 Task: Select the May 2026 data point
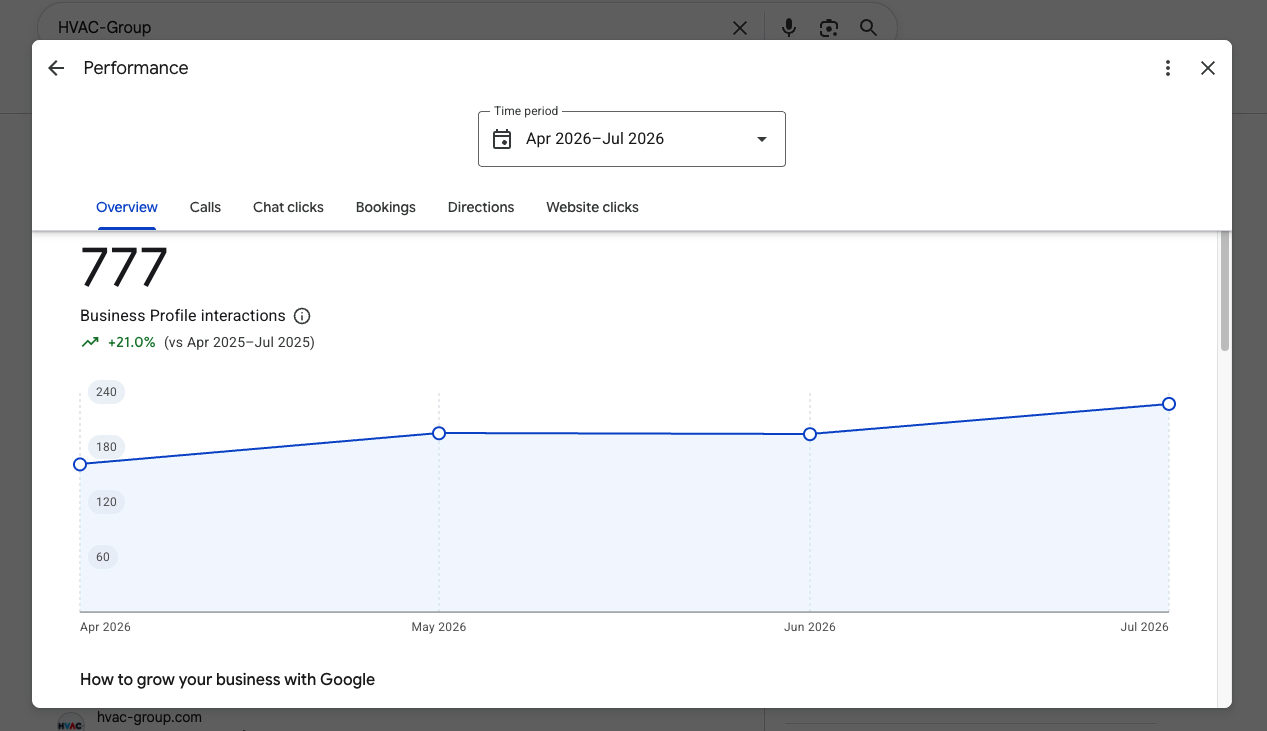439,433
